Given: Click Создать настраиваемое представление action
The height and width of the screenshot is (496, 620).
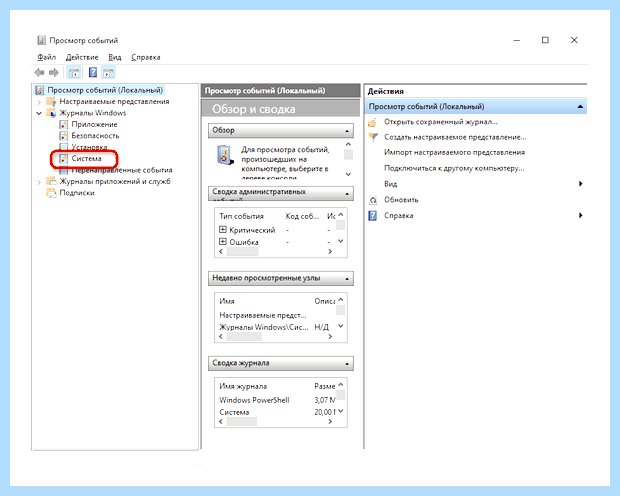Looking at the screenshot, I should coord(455,137).
